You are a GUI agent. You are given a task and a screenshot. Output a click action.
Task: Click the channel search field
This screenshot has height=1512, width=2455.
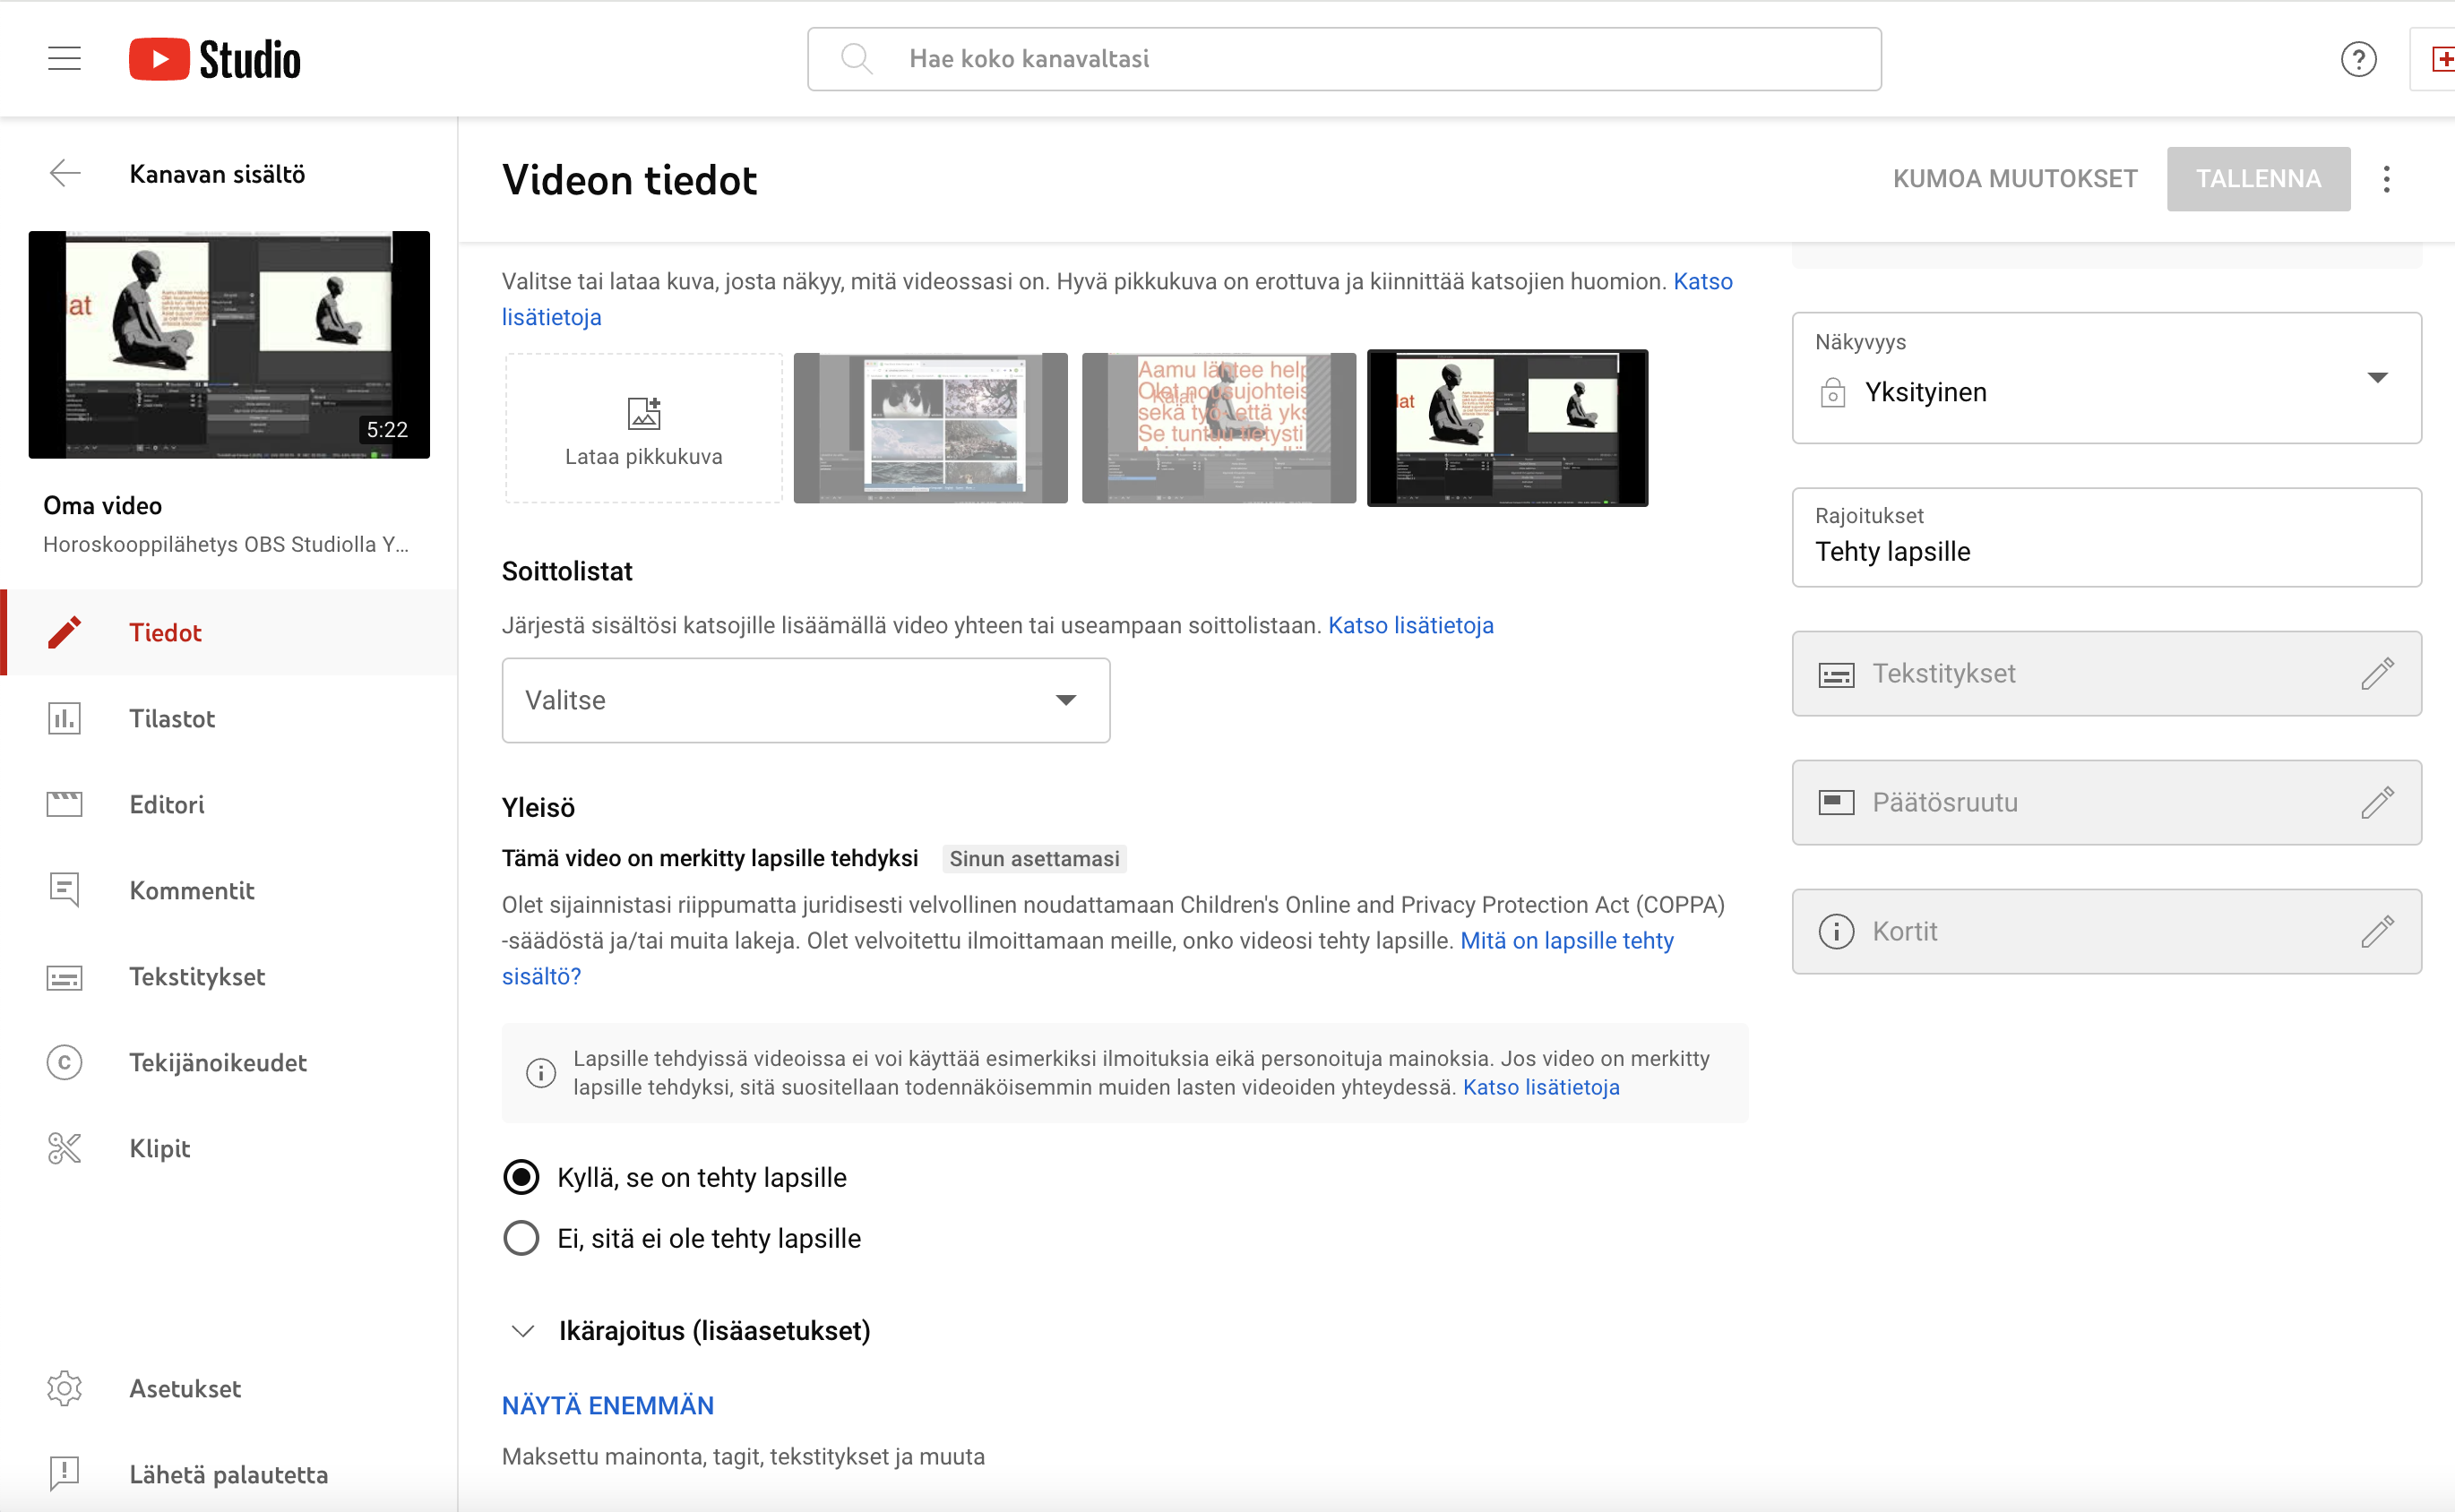coord(1343,59)
